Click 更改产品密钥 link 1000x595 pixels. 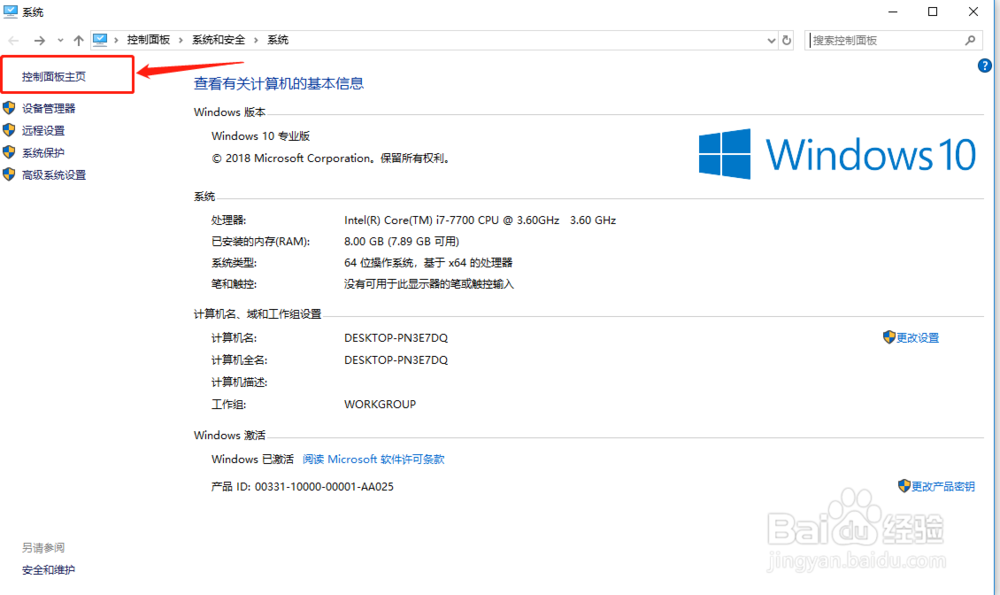tap(943, 487)
